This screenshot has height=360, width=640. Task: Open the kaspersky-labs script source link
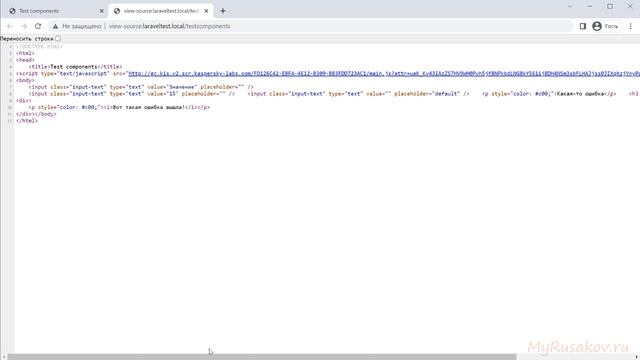pyautogui.click(x=384, y=73)
